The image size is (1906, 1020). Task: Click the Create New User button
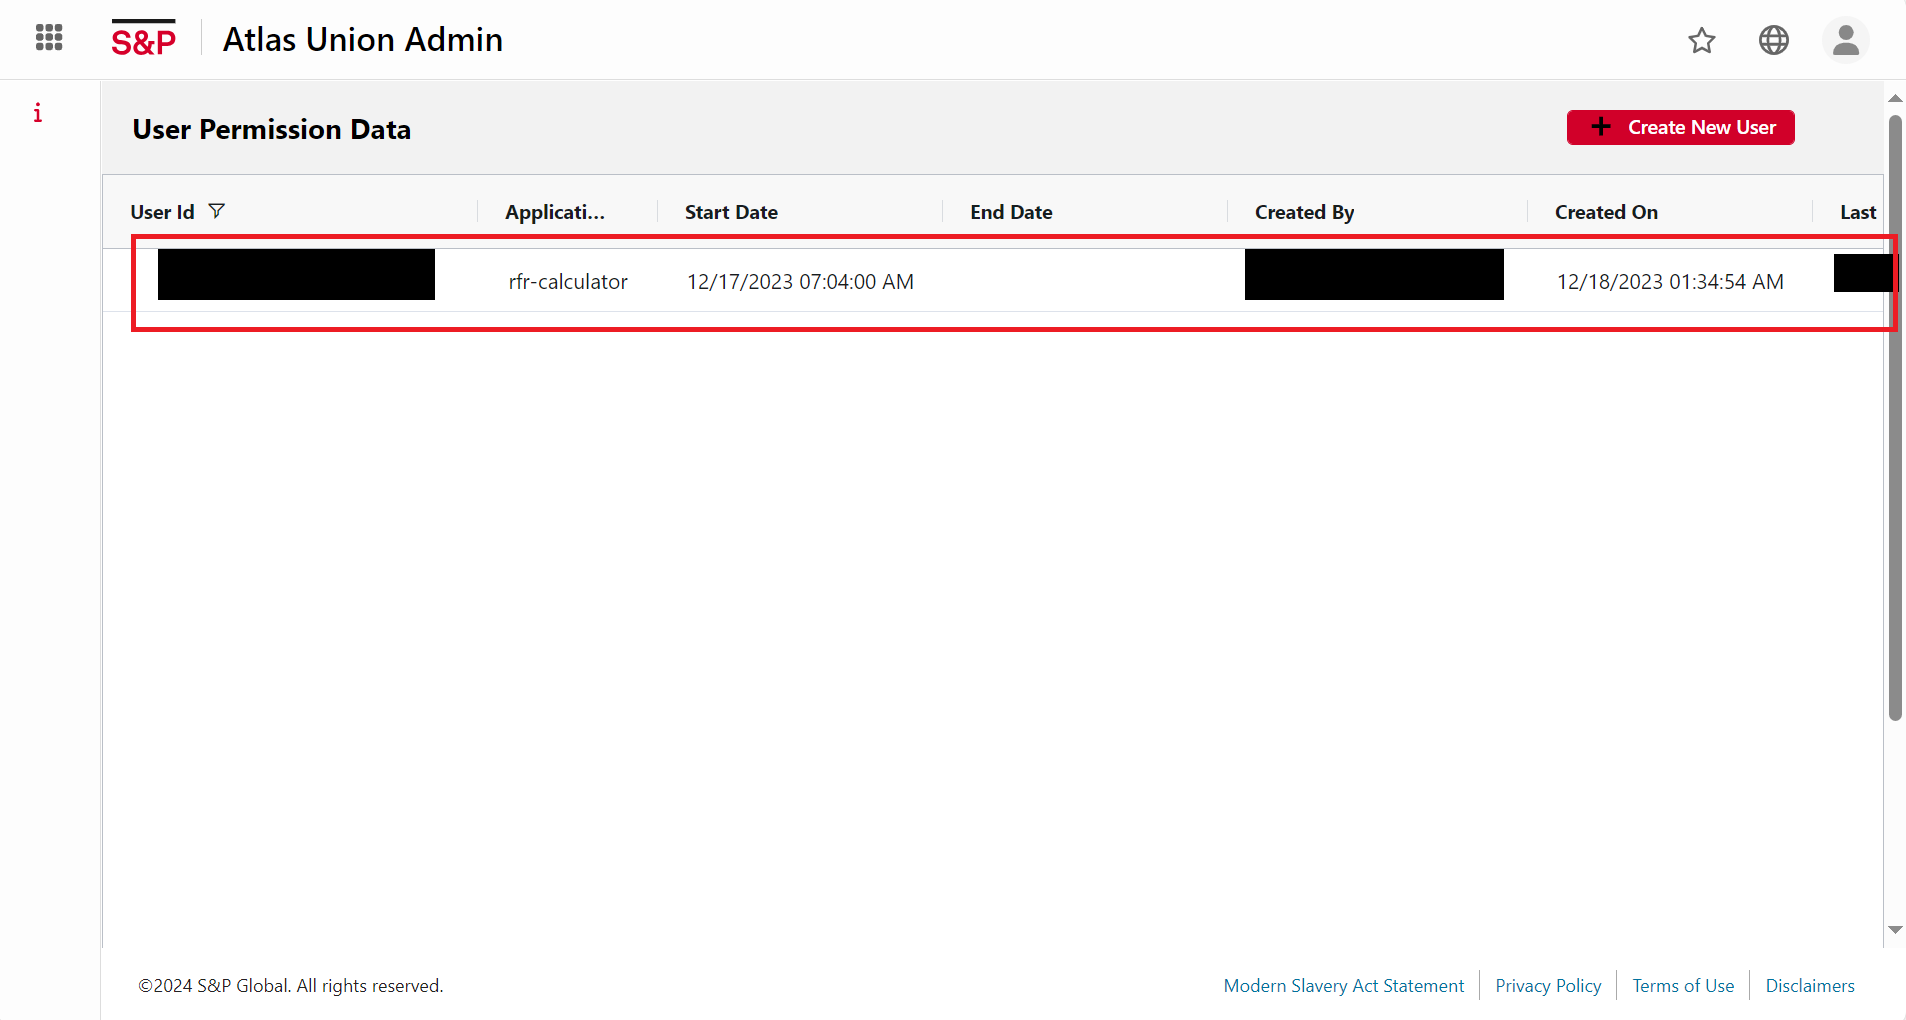(x=1681, y=127)
